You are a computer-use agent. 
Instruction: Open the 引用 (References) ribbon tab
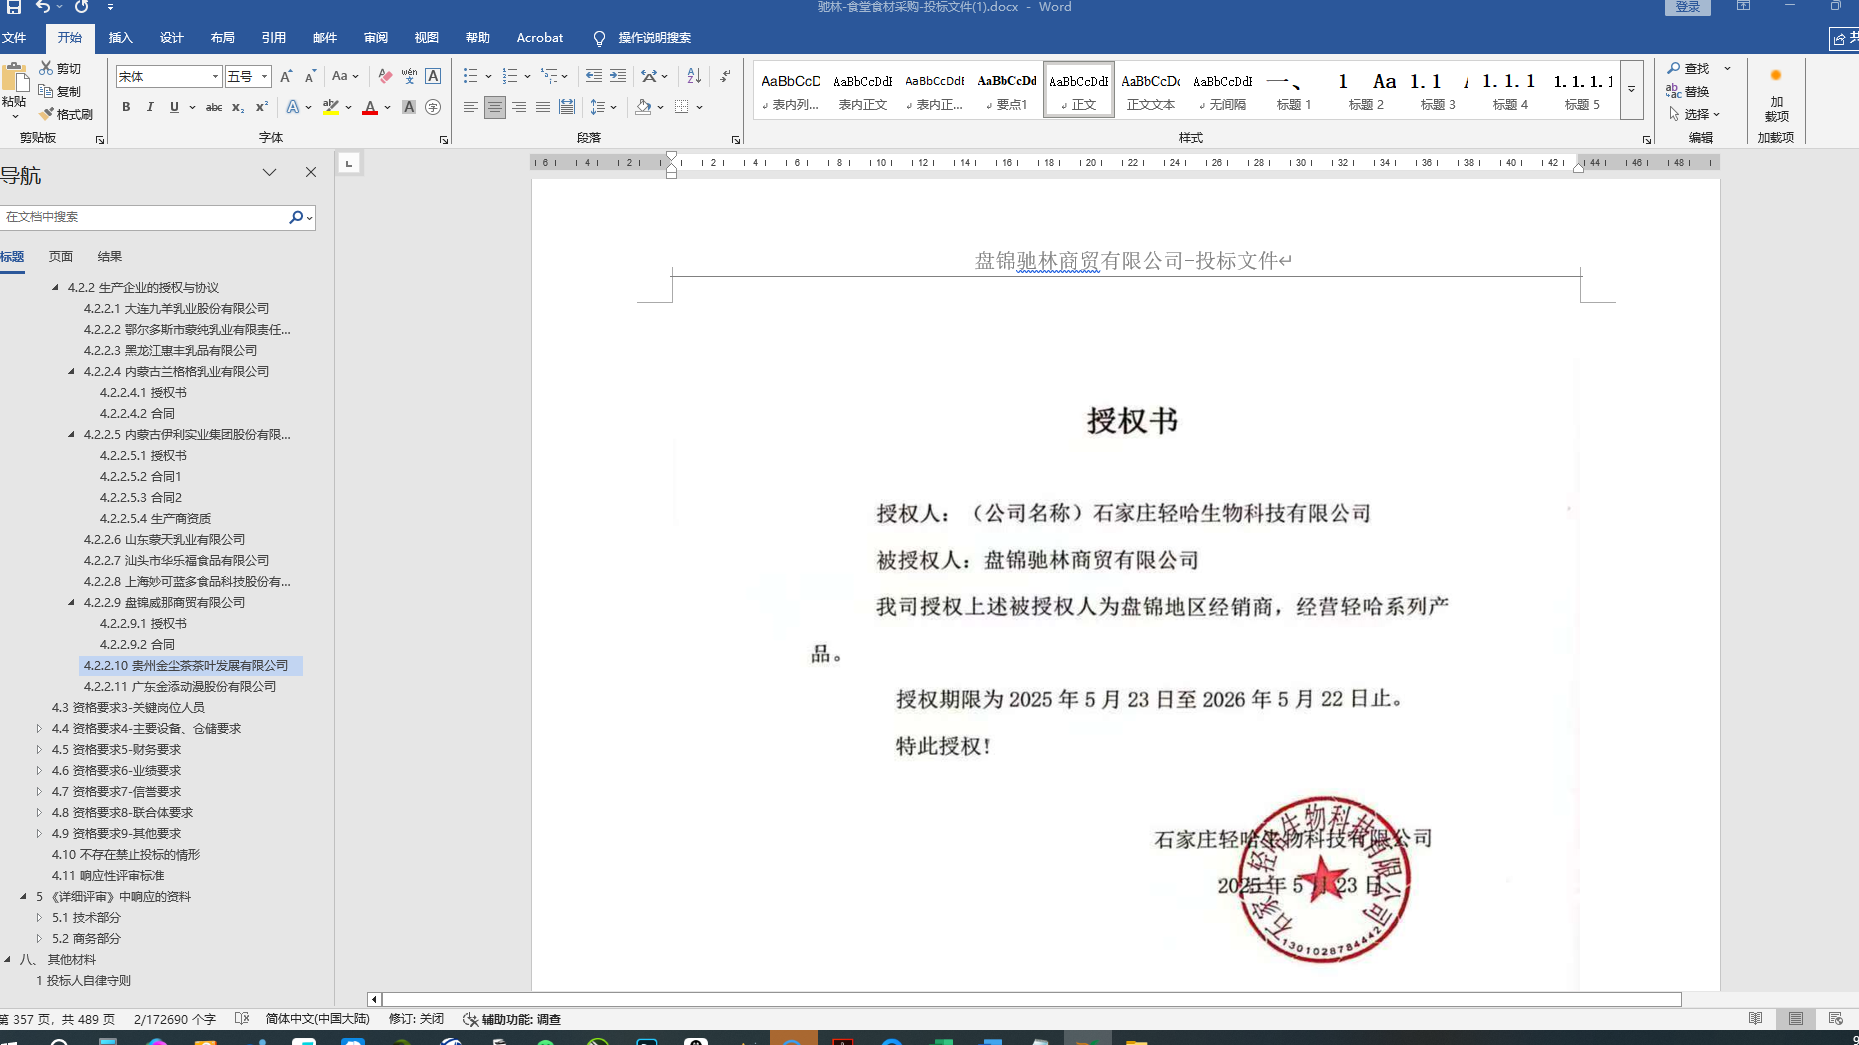pyautogui.click(x=274, y=38)
